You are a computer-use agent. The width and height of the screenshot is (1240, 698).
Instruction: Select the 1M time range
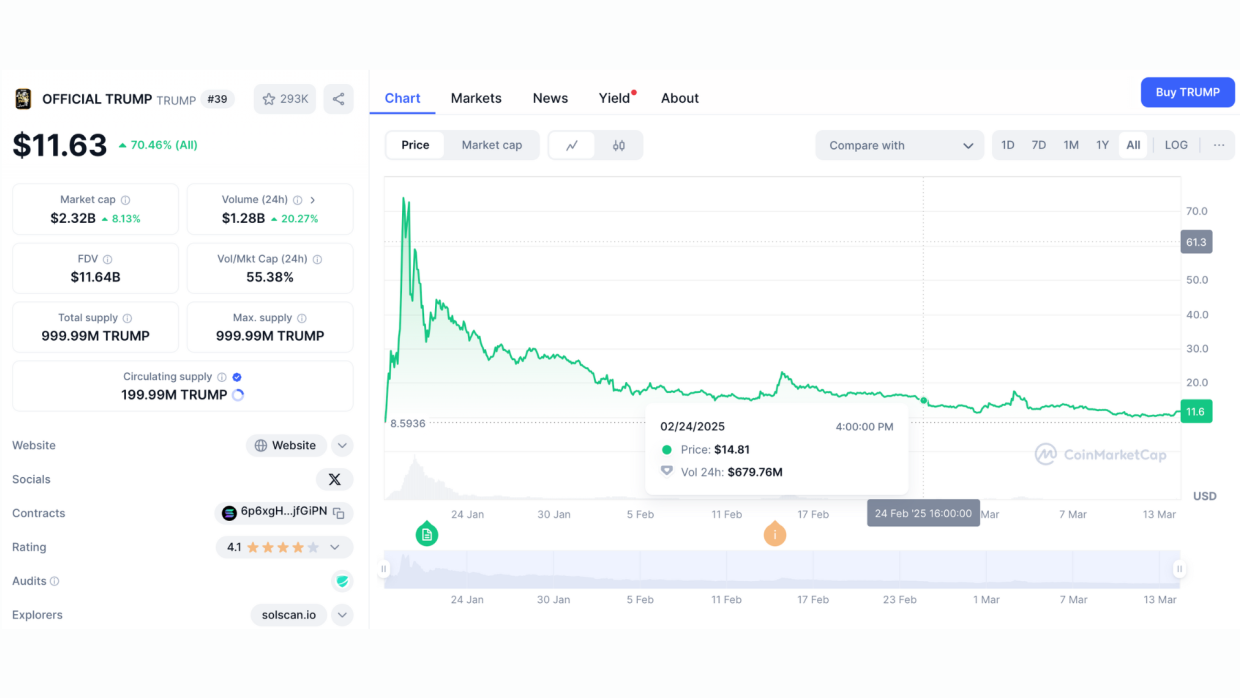point(1071,145)
